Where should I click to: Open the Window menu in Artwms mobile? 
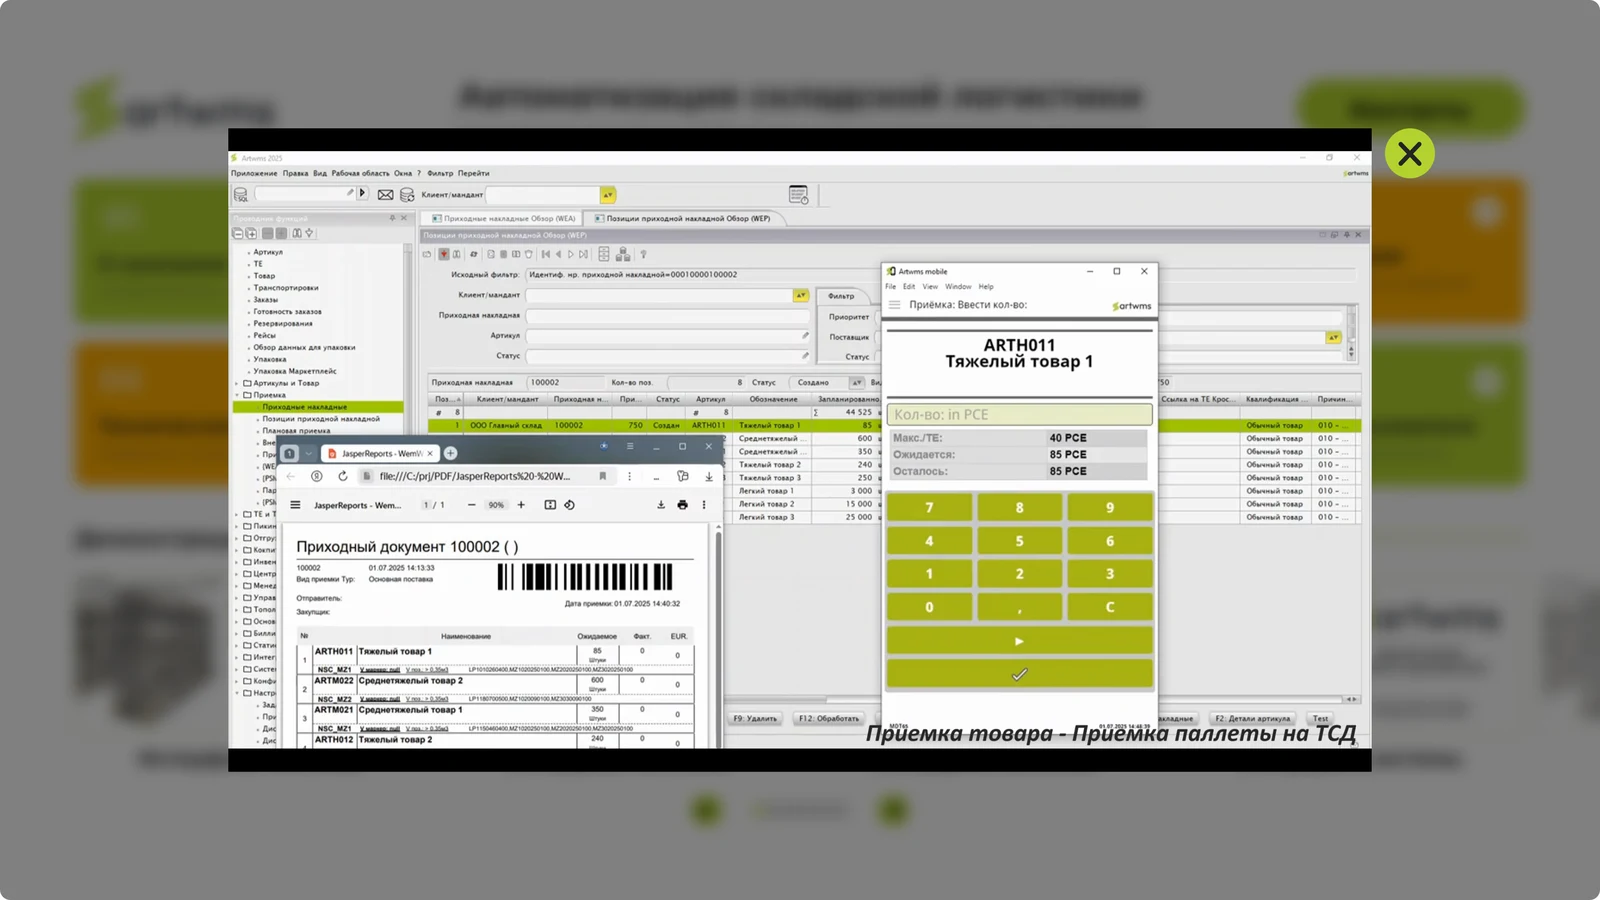[958, 287]
